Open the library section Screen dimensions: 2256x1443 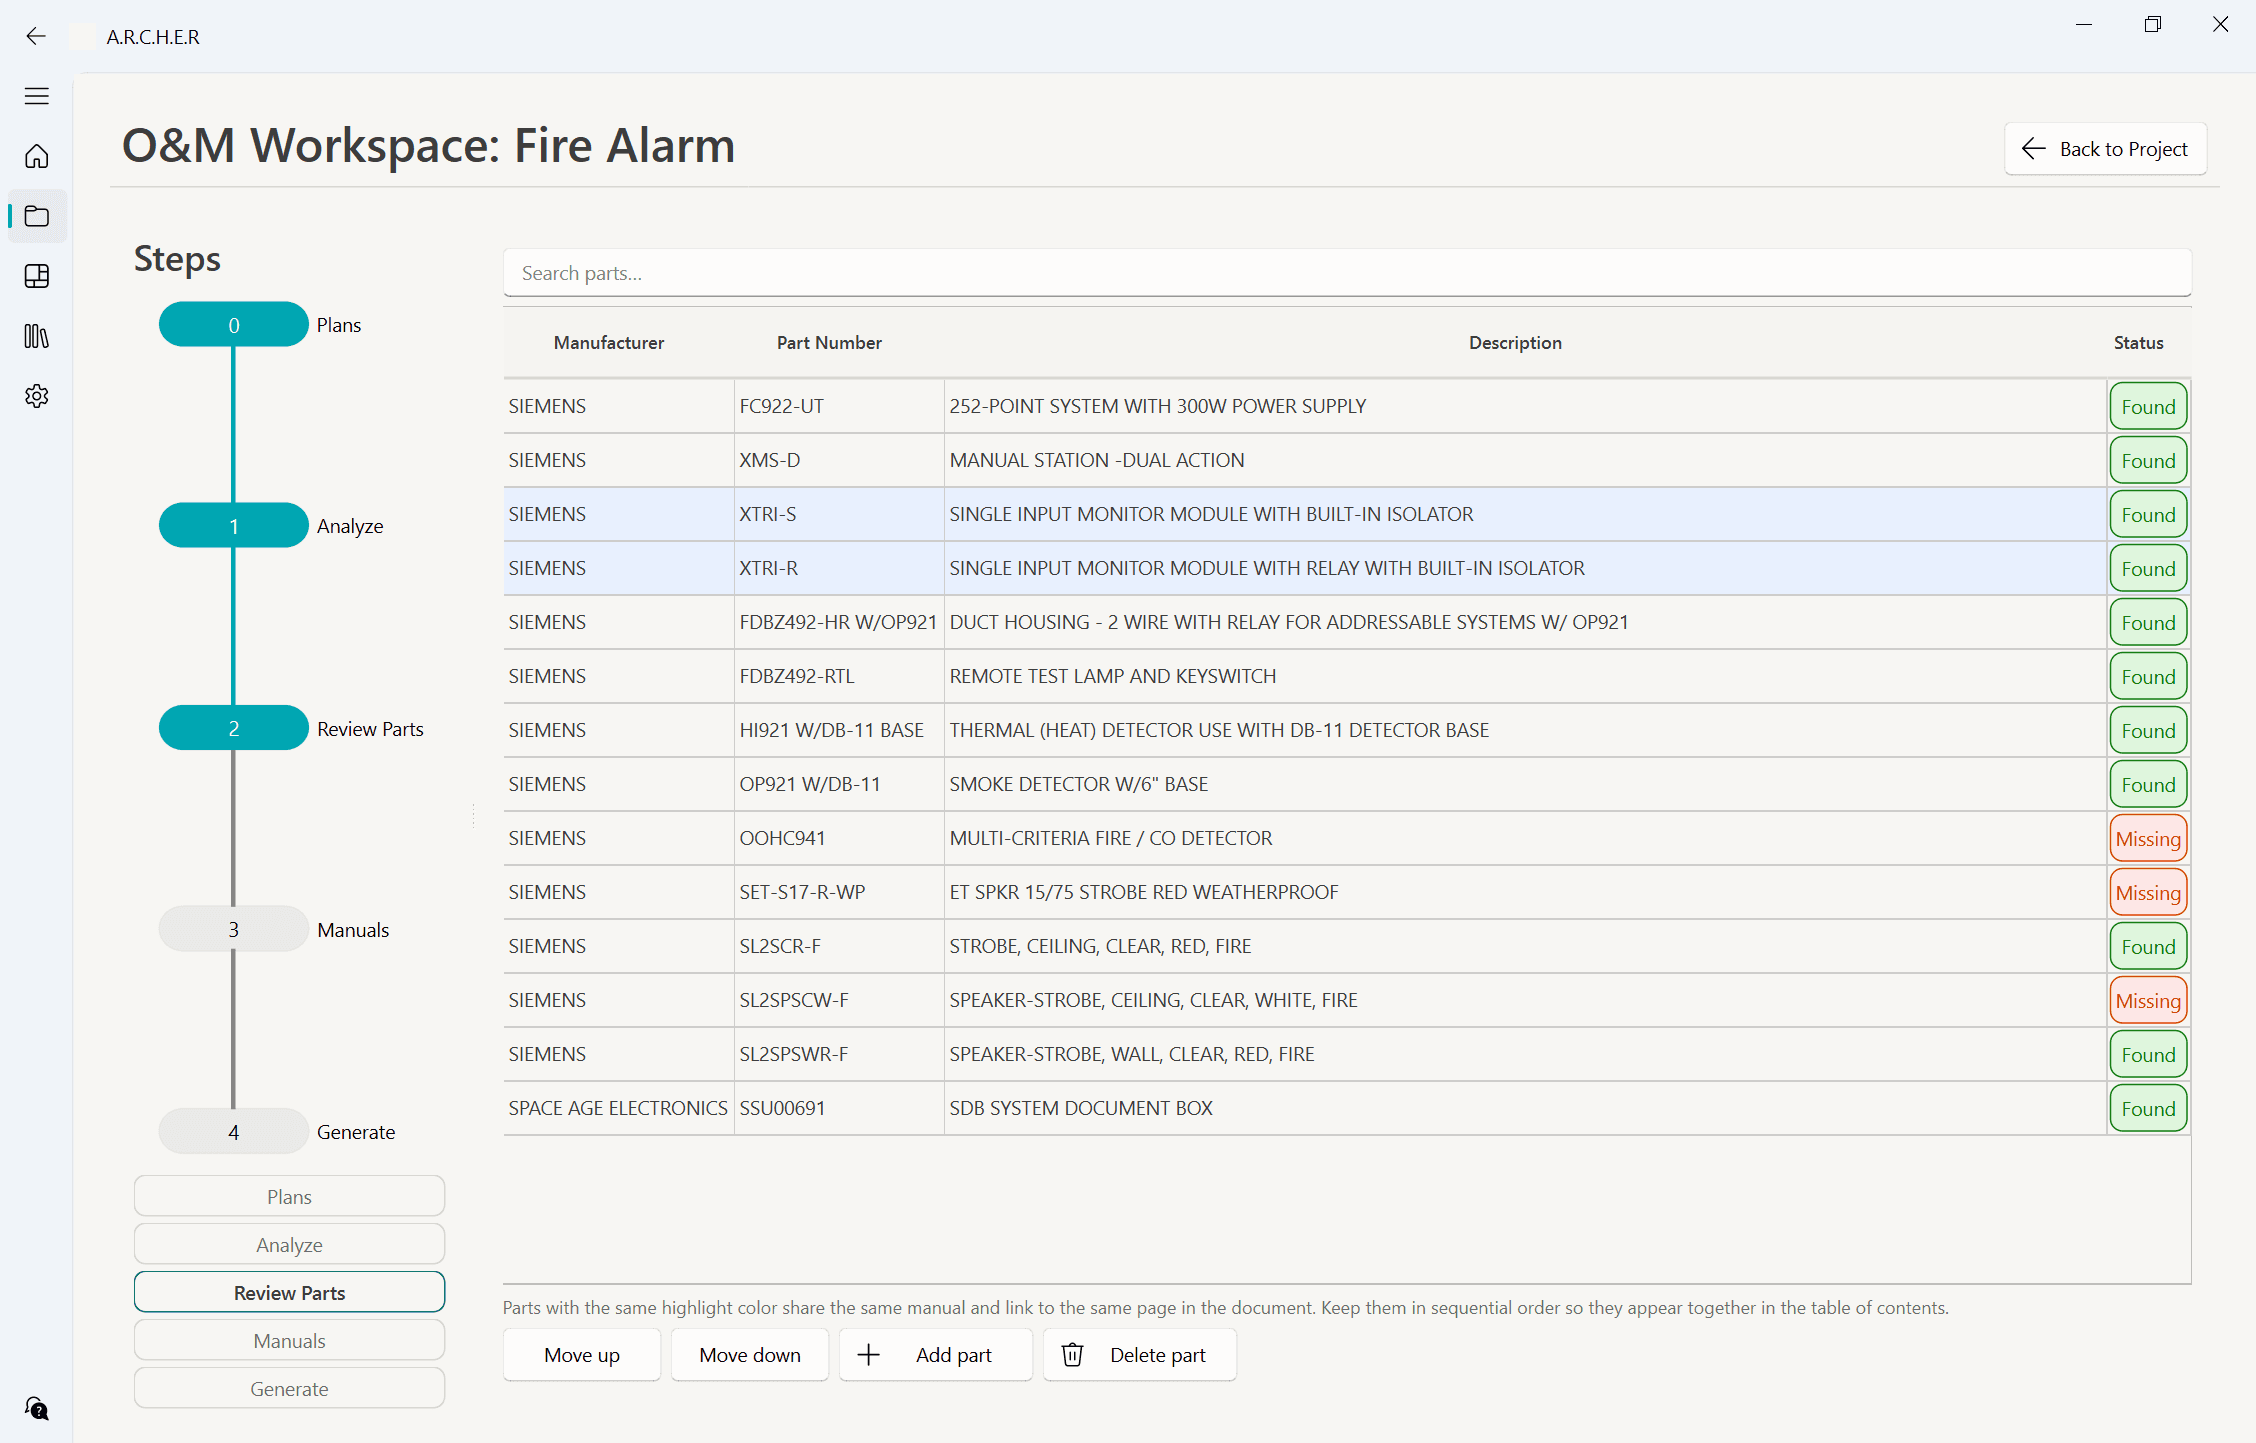(37, 336)
